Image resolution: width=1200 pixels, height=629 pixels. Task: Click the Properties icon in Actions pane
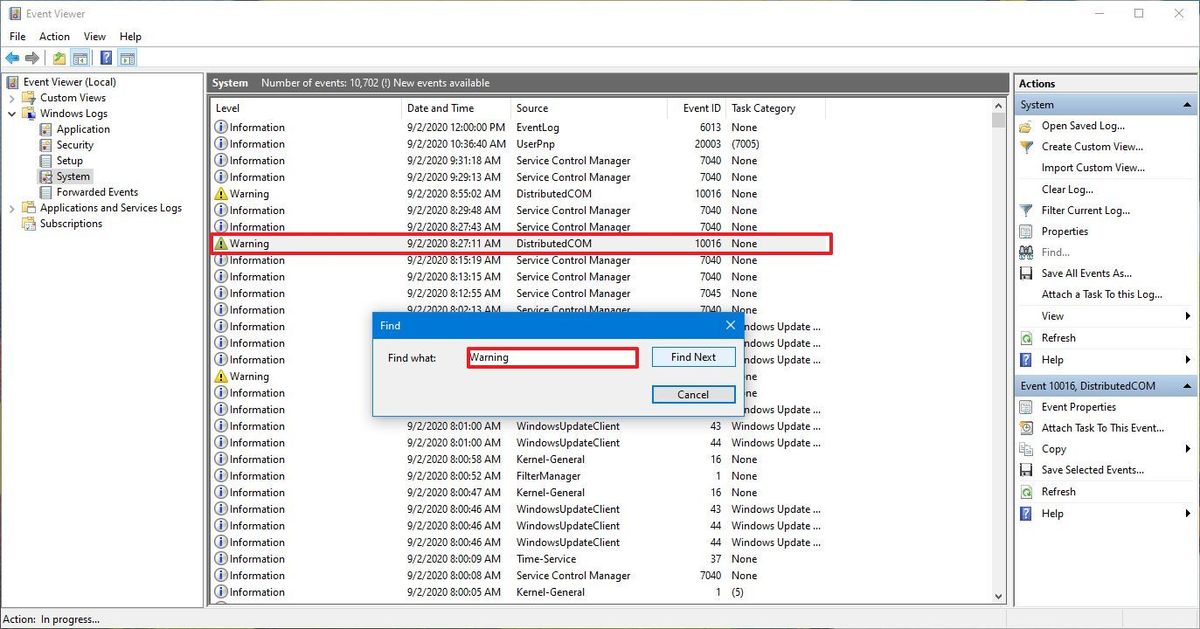(x=1024, y=231)
